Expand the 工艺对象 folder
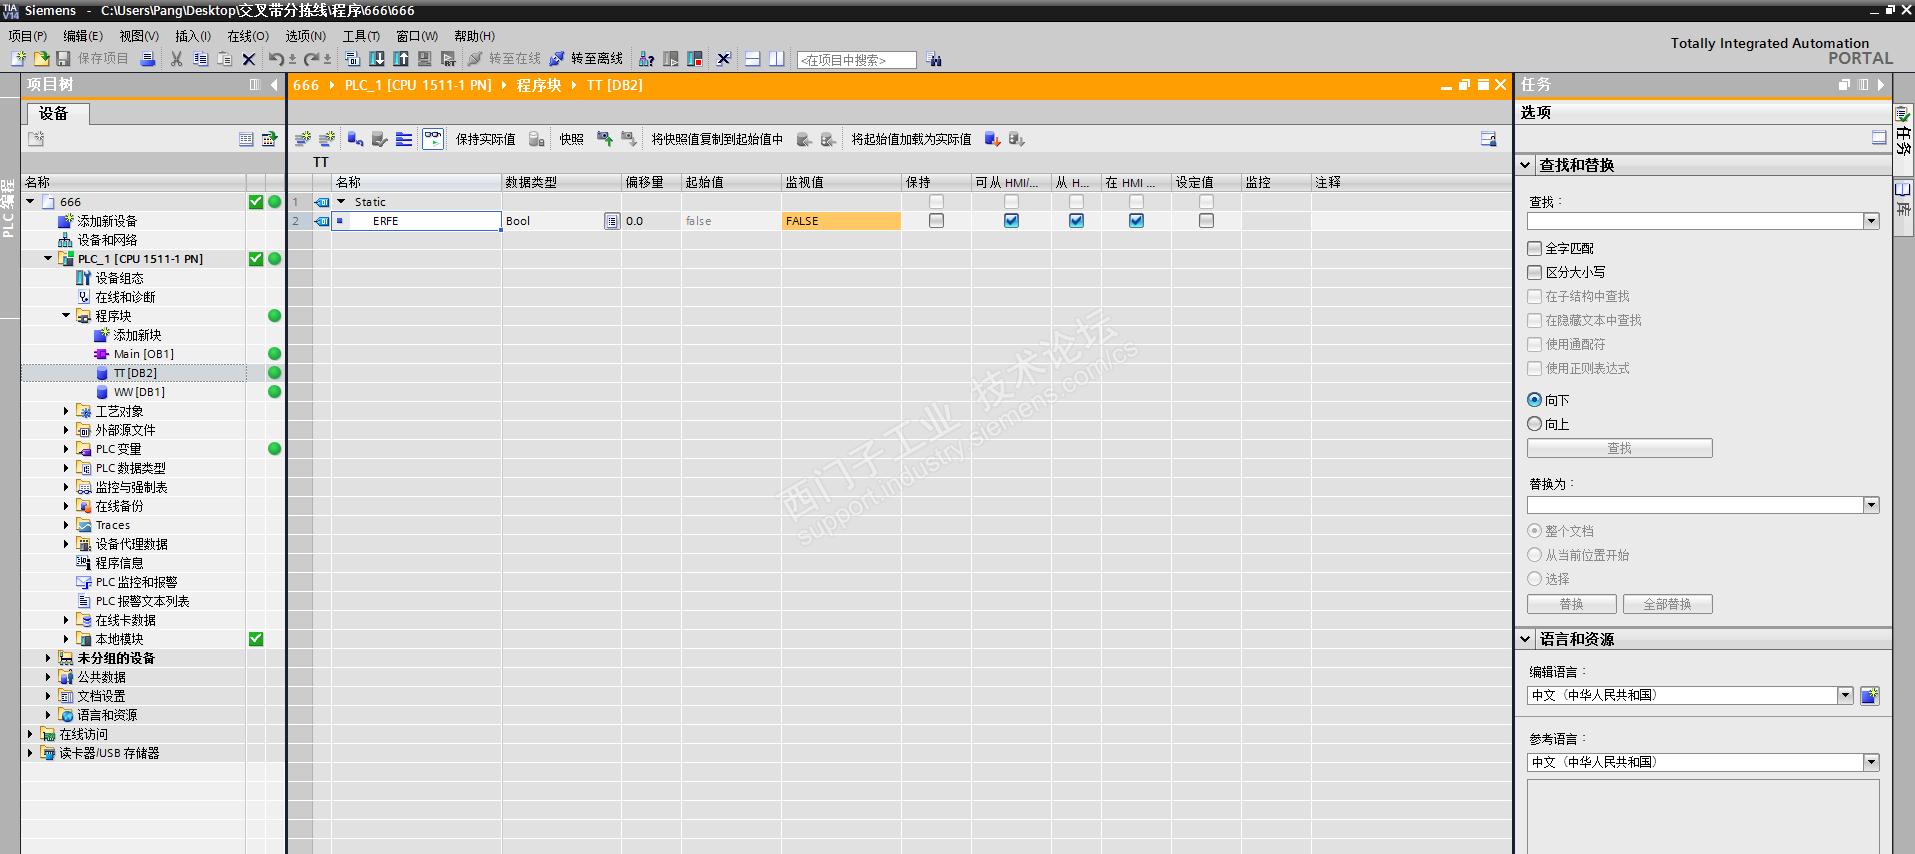 (x=66, y=411)
